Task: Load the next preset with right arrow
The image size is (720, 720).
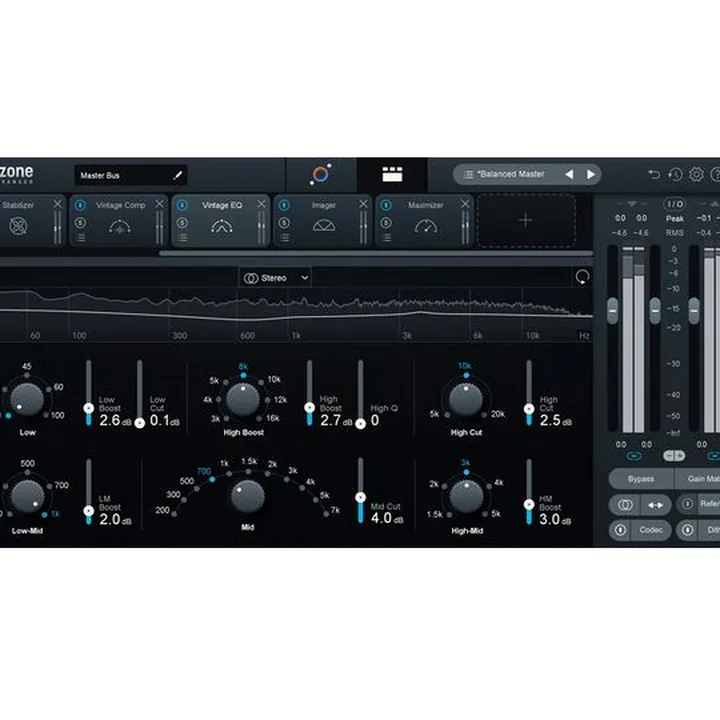Action: (591, 174)
